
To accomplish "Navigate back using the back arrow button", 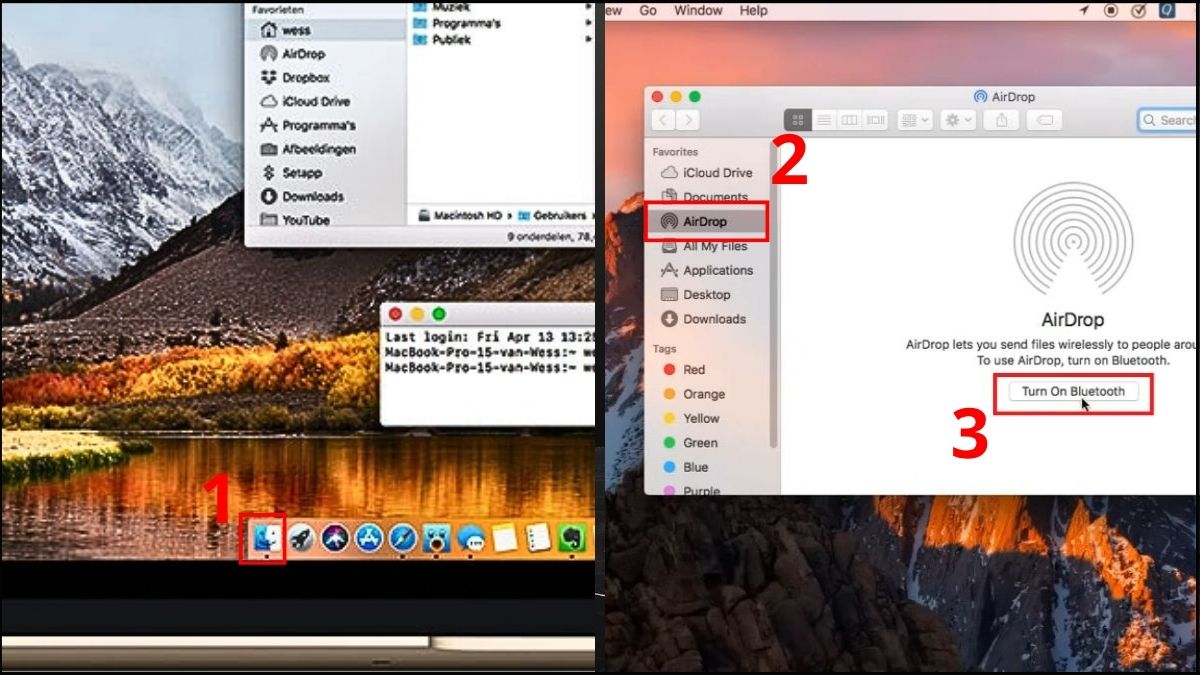I will coord(663,120).
